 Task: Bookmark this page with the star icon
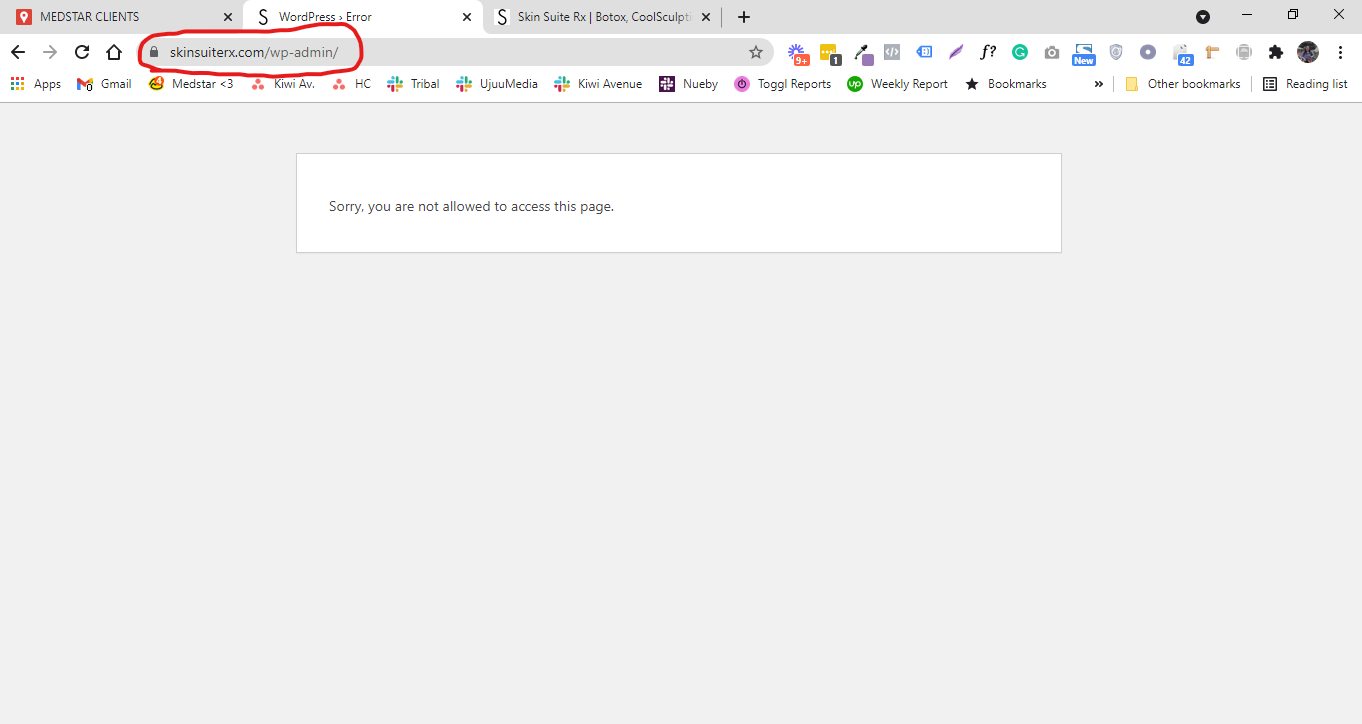[756, 52]
